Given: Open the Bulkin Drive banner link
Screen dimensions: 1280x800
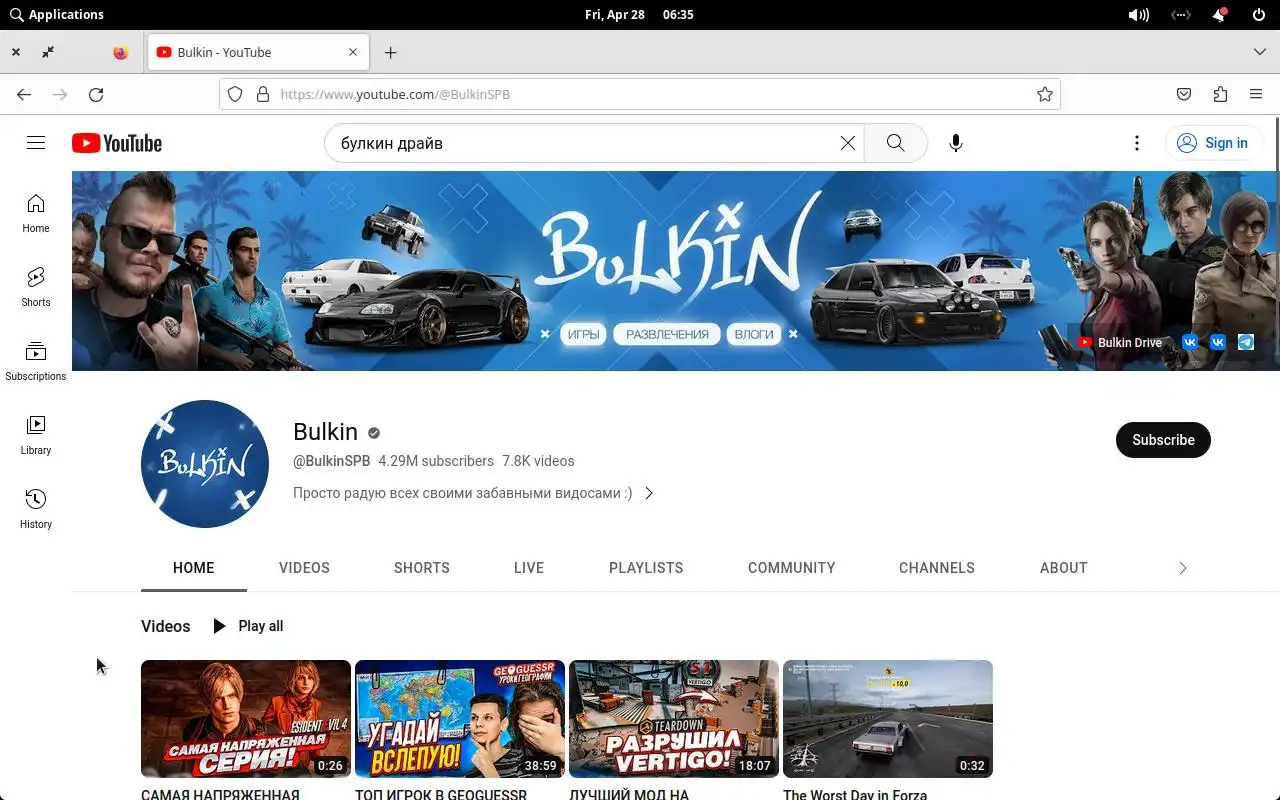Looking at the screenshot, I should 1119,342.
